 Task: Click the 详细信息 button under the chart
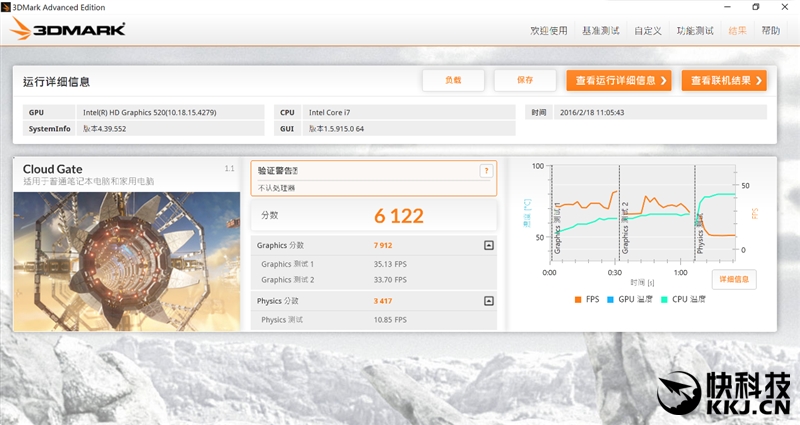coord(734,279)
